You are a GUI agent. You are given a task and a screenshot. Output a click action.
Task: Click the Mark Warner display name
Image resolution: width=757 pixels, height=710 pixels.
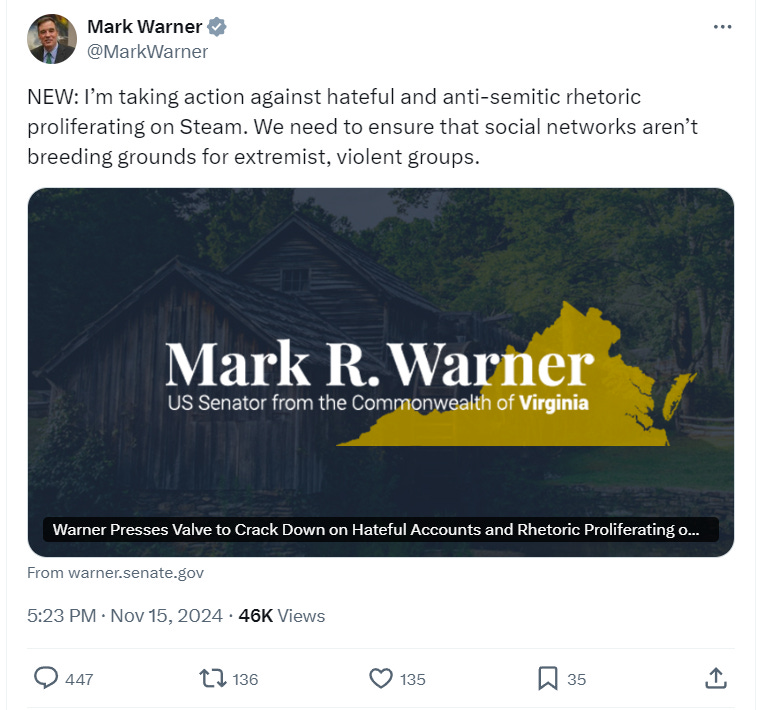point(144,27)
